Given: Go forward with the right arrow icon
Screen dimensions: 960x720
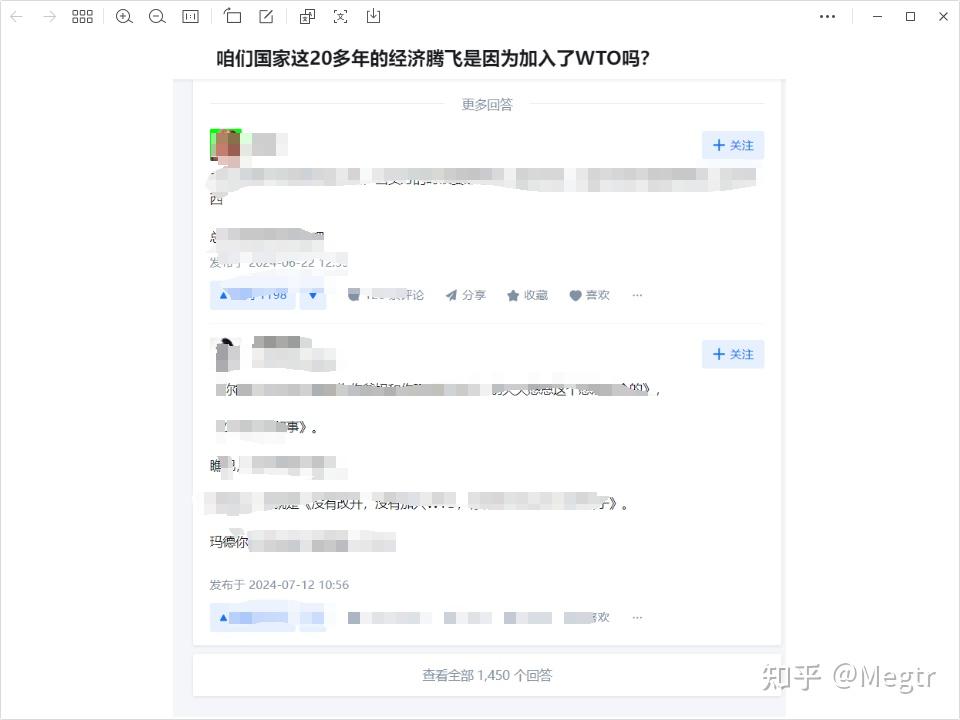Looking at the screenshot, I should (x=50, y=17).
